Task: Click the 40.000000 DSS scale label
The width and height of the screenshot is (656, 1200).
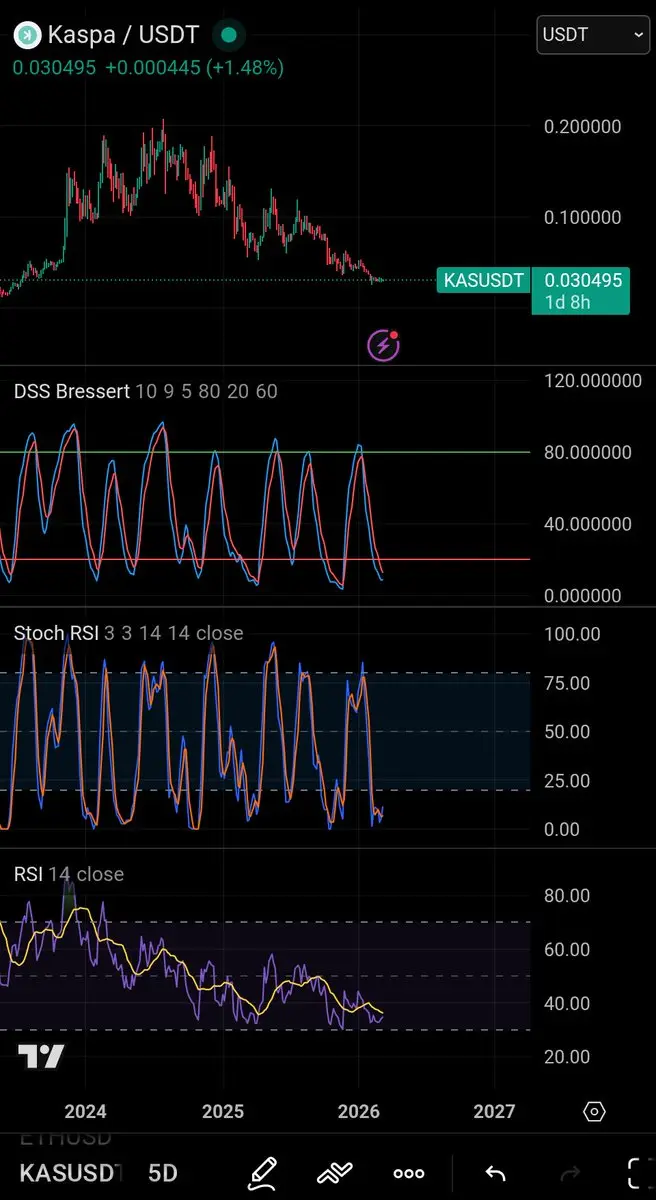Action: (587, 524)
